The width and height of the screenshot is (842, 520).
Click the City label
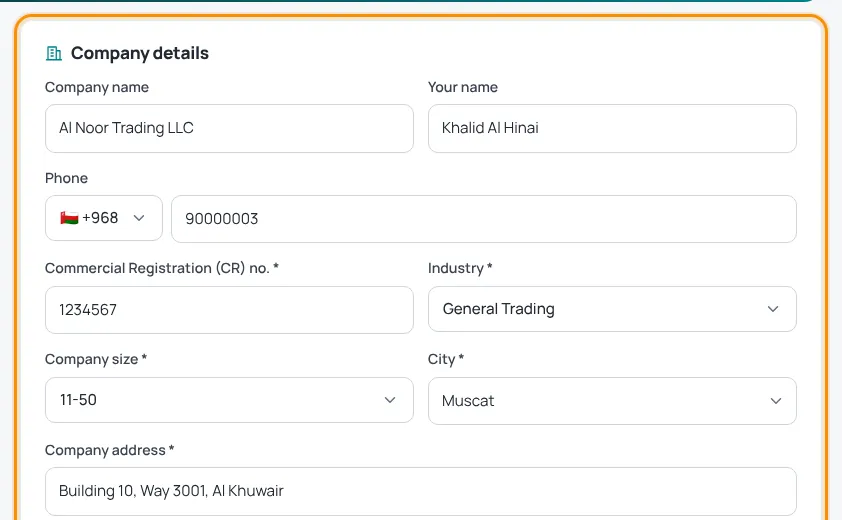(446, 359)
